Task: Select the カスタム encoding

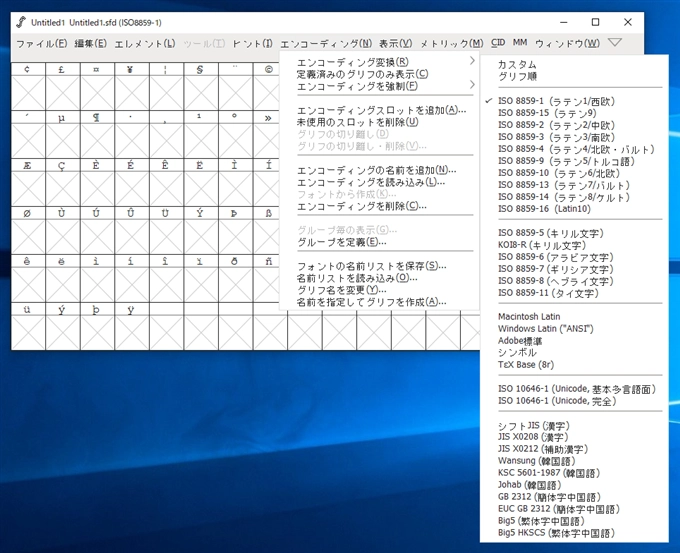Action: [574, 65]
